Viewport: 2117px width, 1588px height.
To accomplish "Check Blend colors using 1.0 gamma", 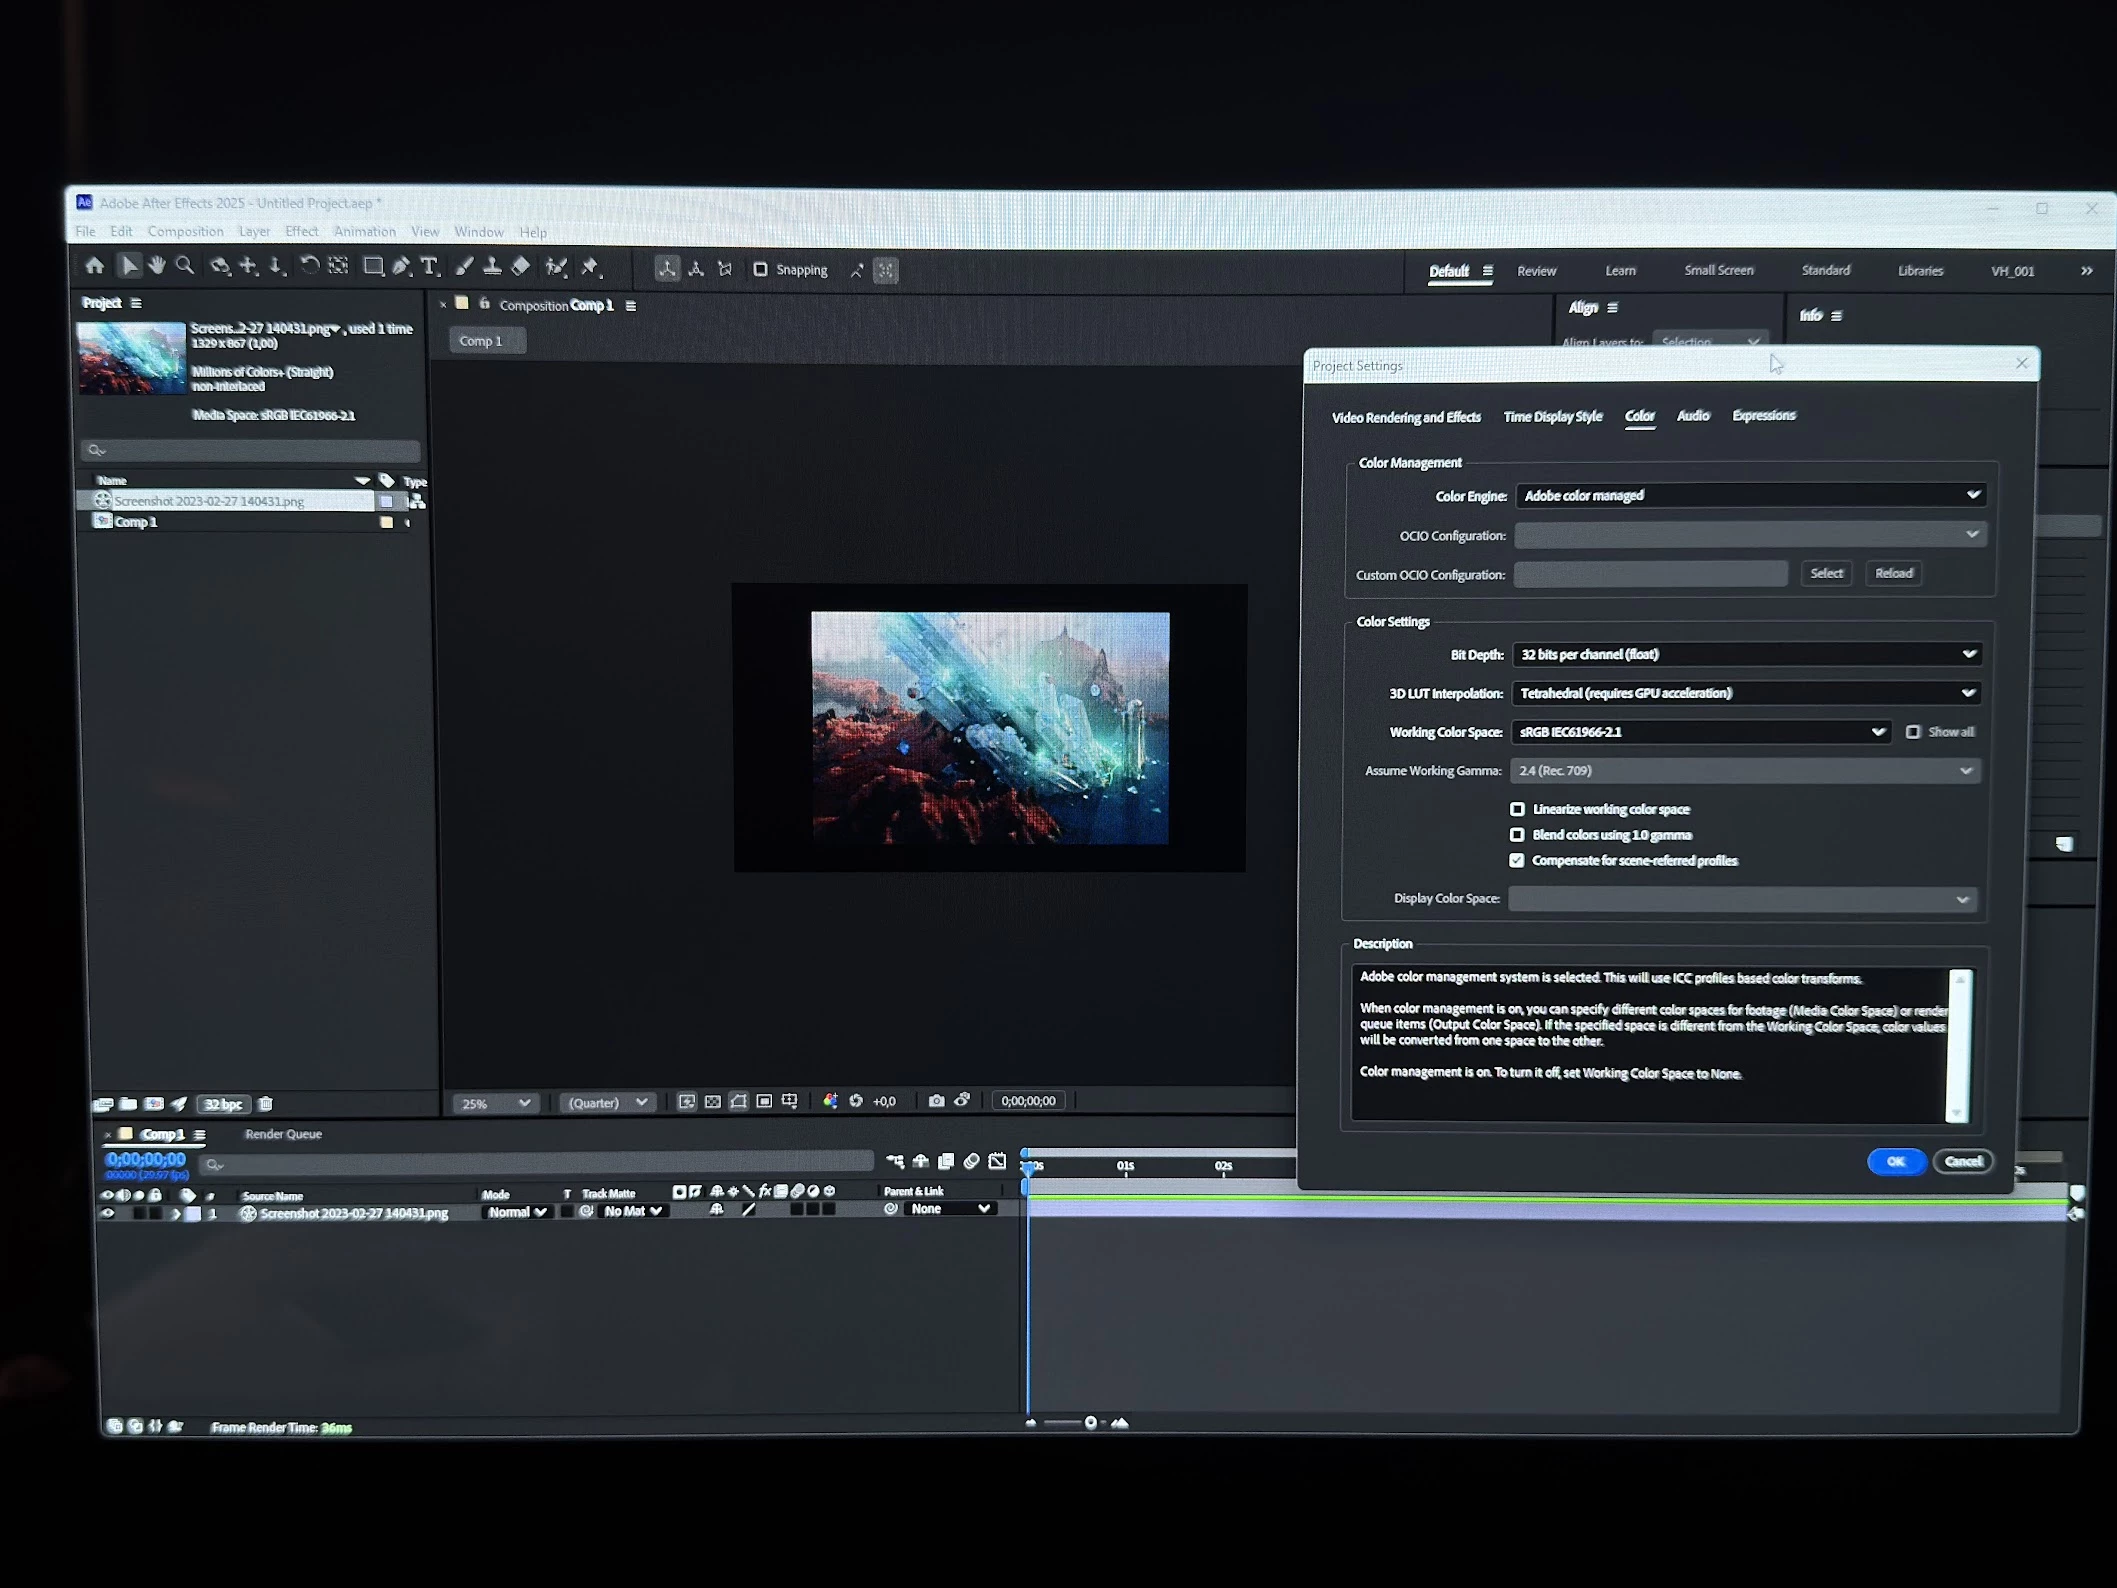I will point(1517,835).
